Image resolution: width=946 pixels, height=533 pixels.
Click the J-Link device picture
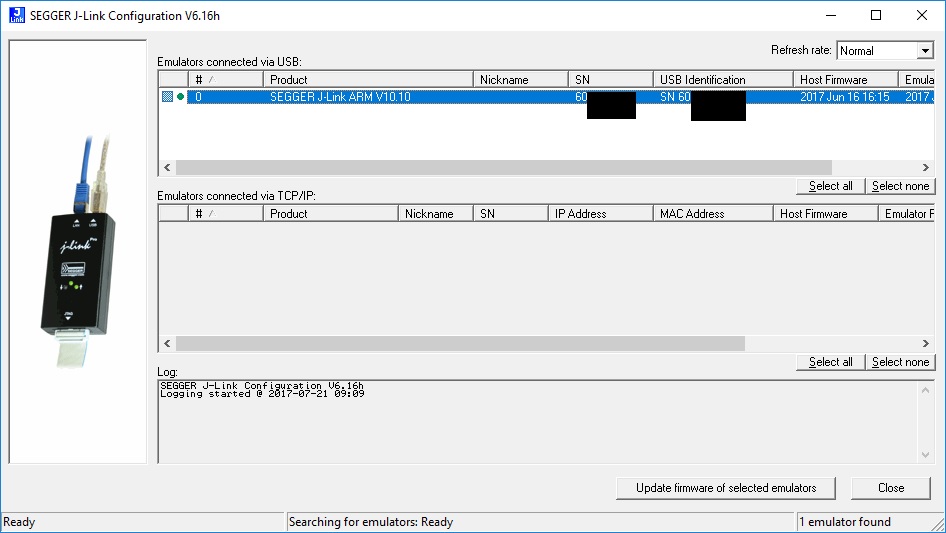pyautogui.click(x=78, y=252)
